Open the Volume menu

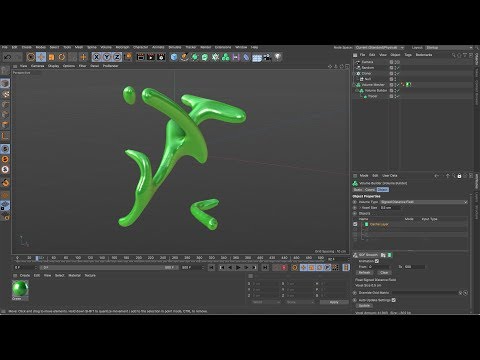(106, 47)
